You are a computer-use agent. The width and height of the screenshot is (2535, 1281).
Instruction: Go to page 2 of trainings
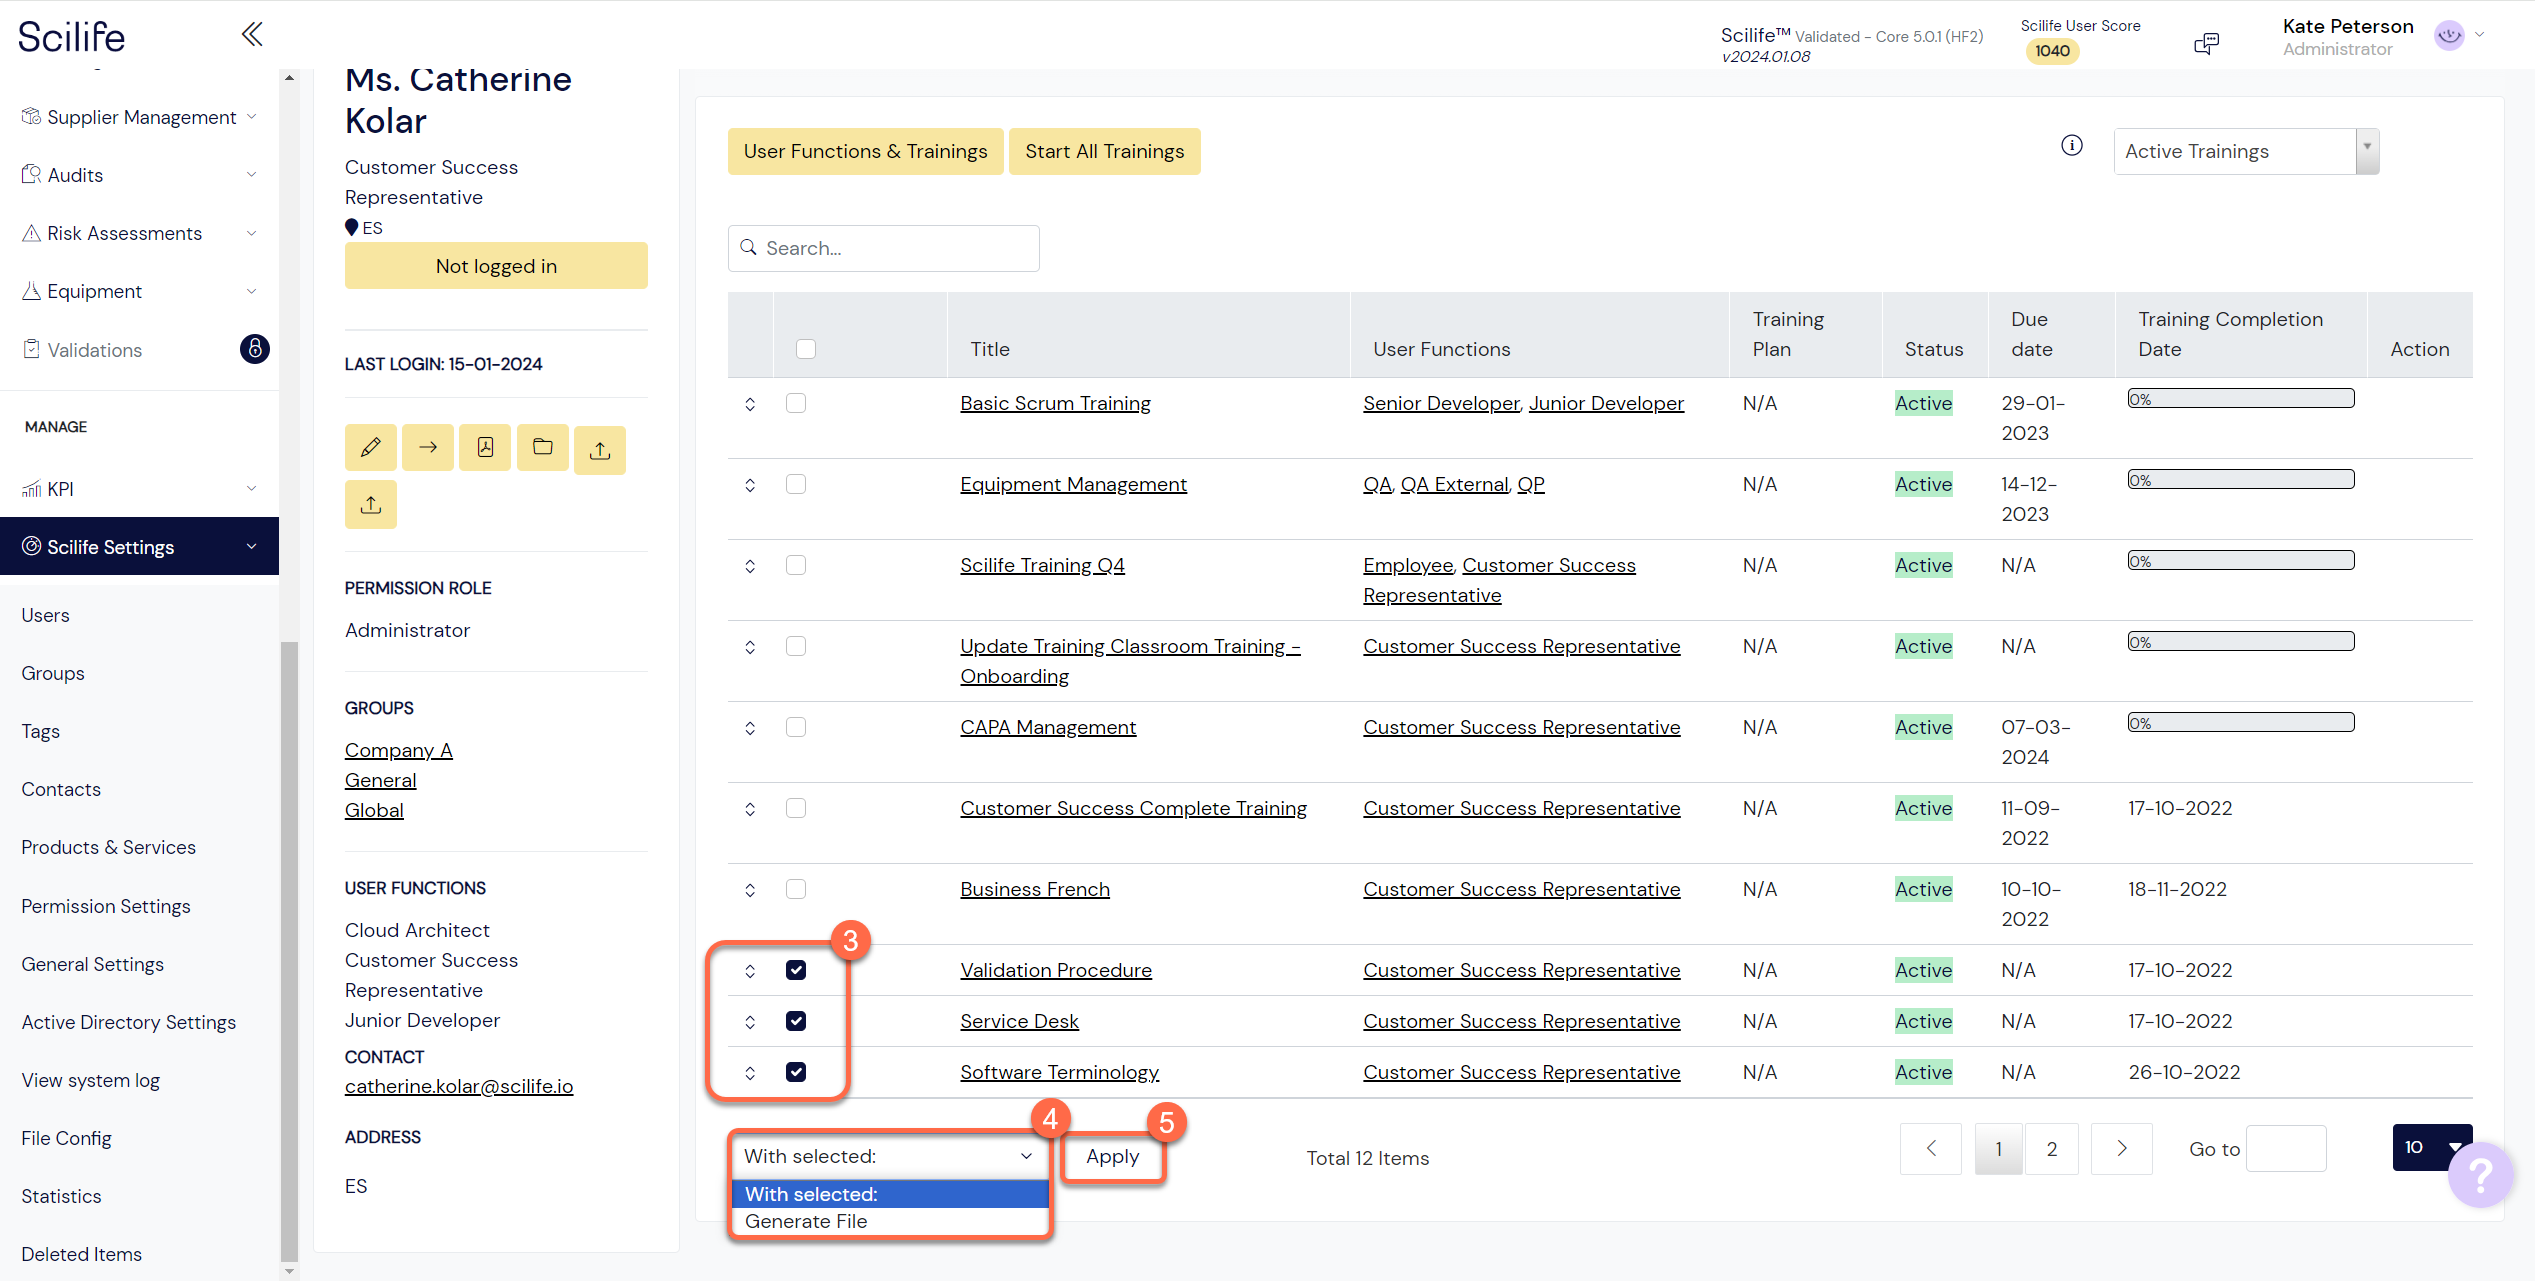click(2052, 1149)
